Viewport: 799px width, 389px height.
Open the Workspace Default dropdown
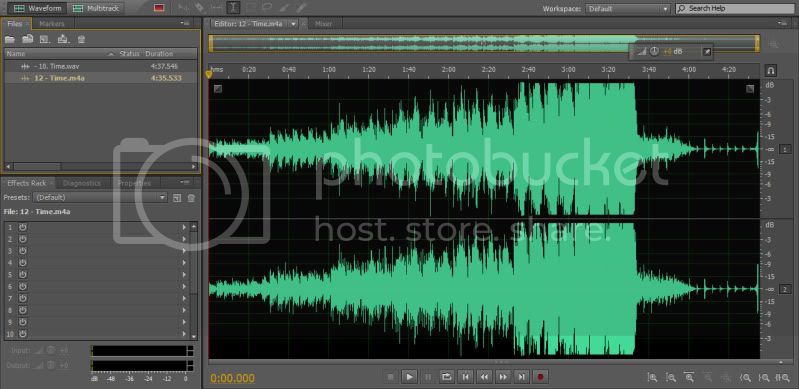tap(628, 9)
